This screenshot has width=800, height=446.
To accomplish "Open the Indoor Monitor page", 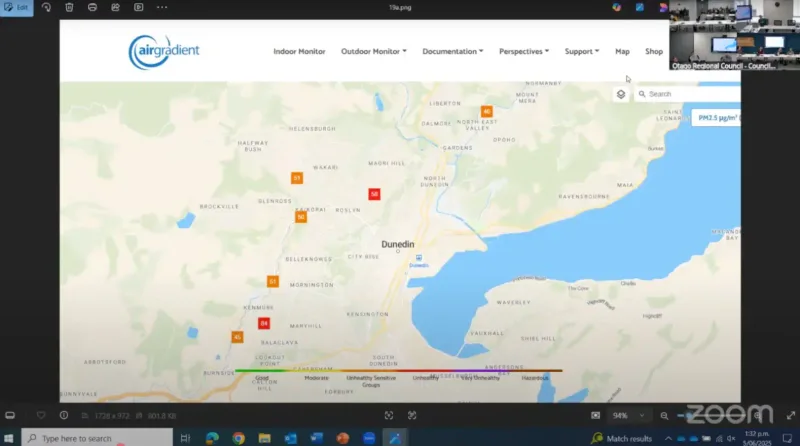I will point(299,51).
